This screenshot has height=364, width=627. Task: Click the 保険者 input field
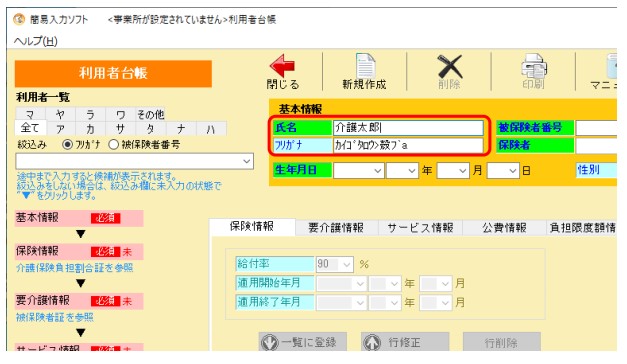596,145
